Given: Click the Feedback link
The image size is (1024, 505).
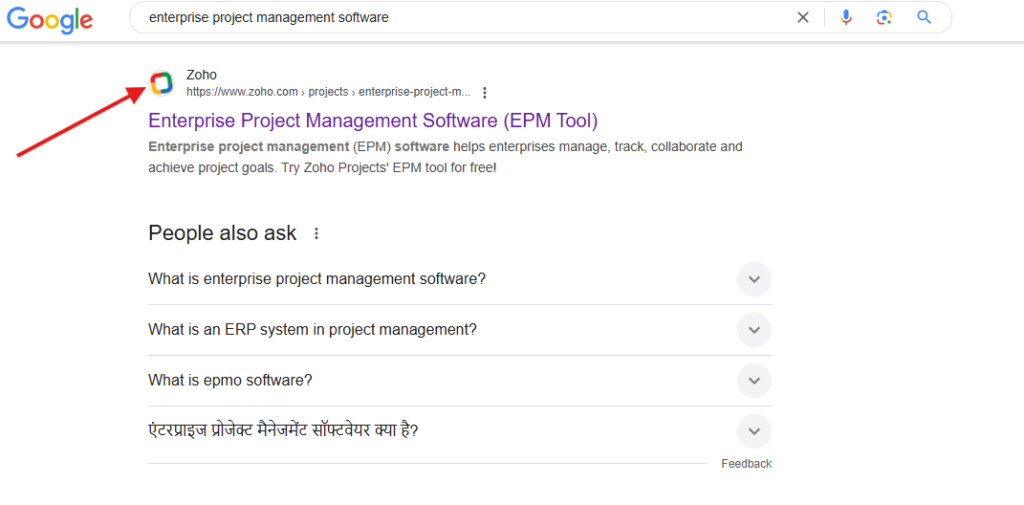Looking at the screenshot, I should click(x=746, y=464).
